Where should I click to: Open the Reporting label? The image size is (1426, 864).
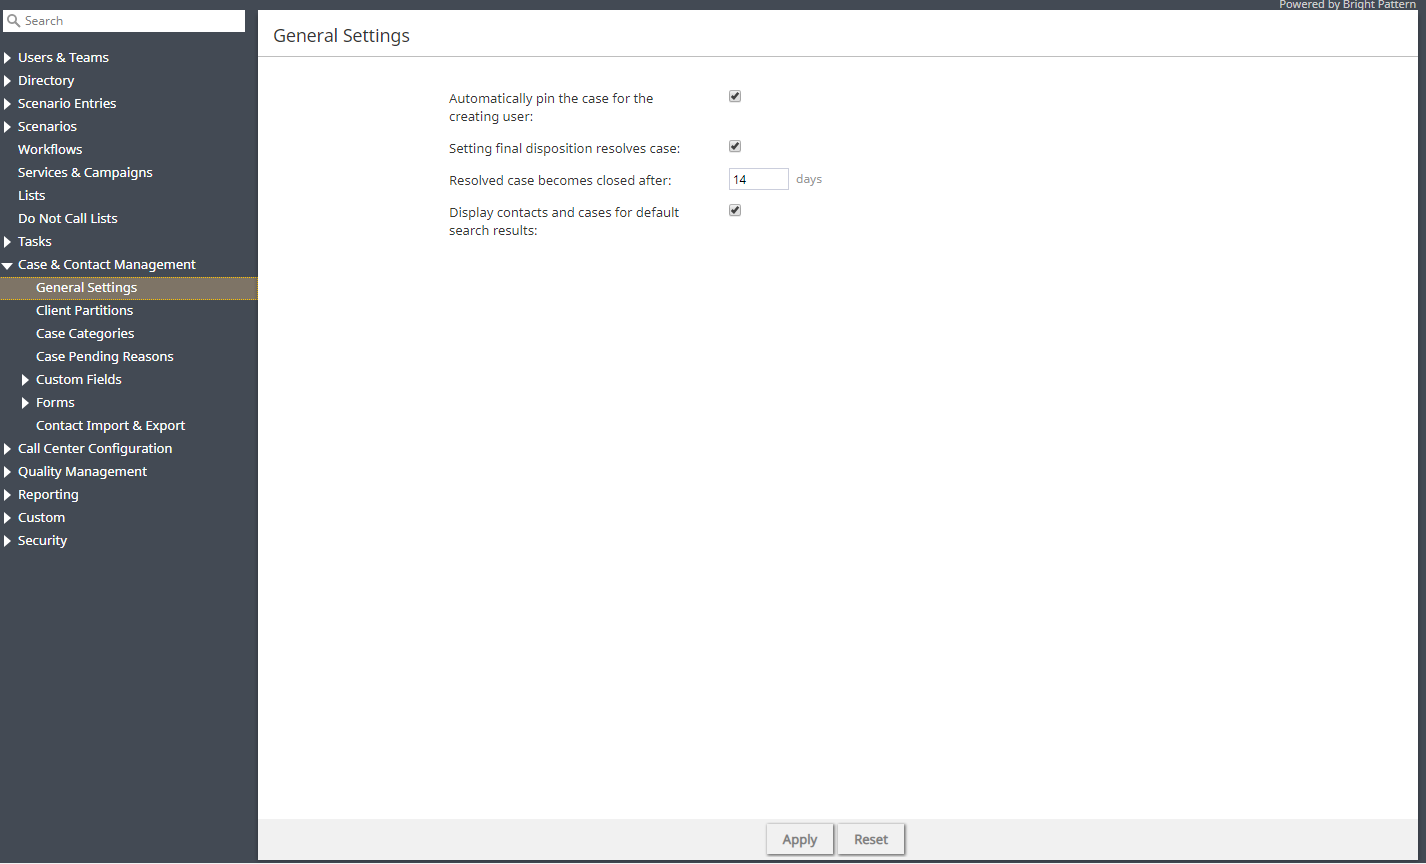tap(48, 495)
